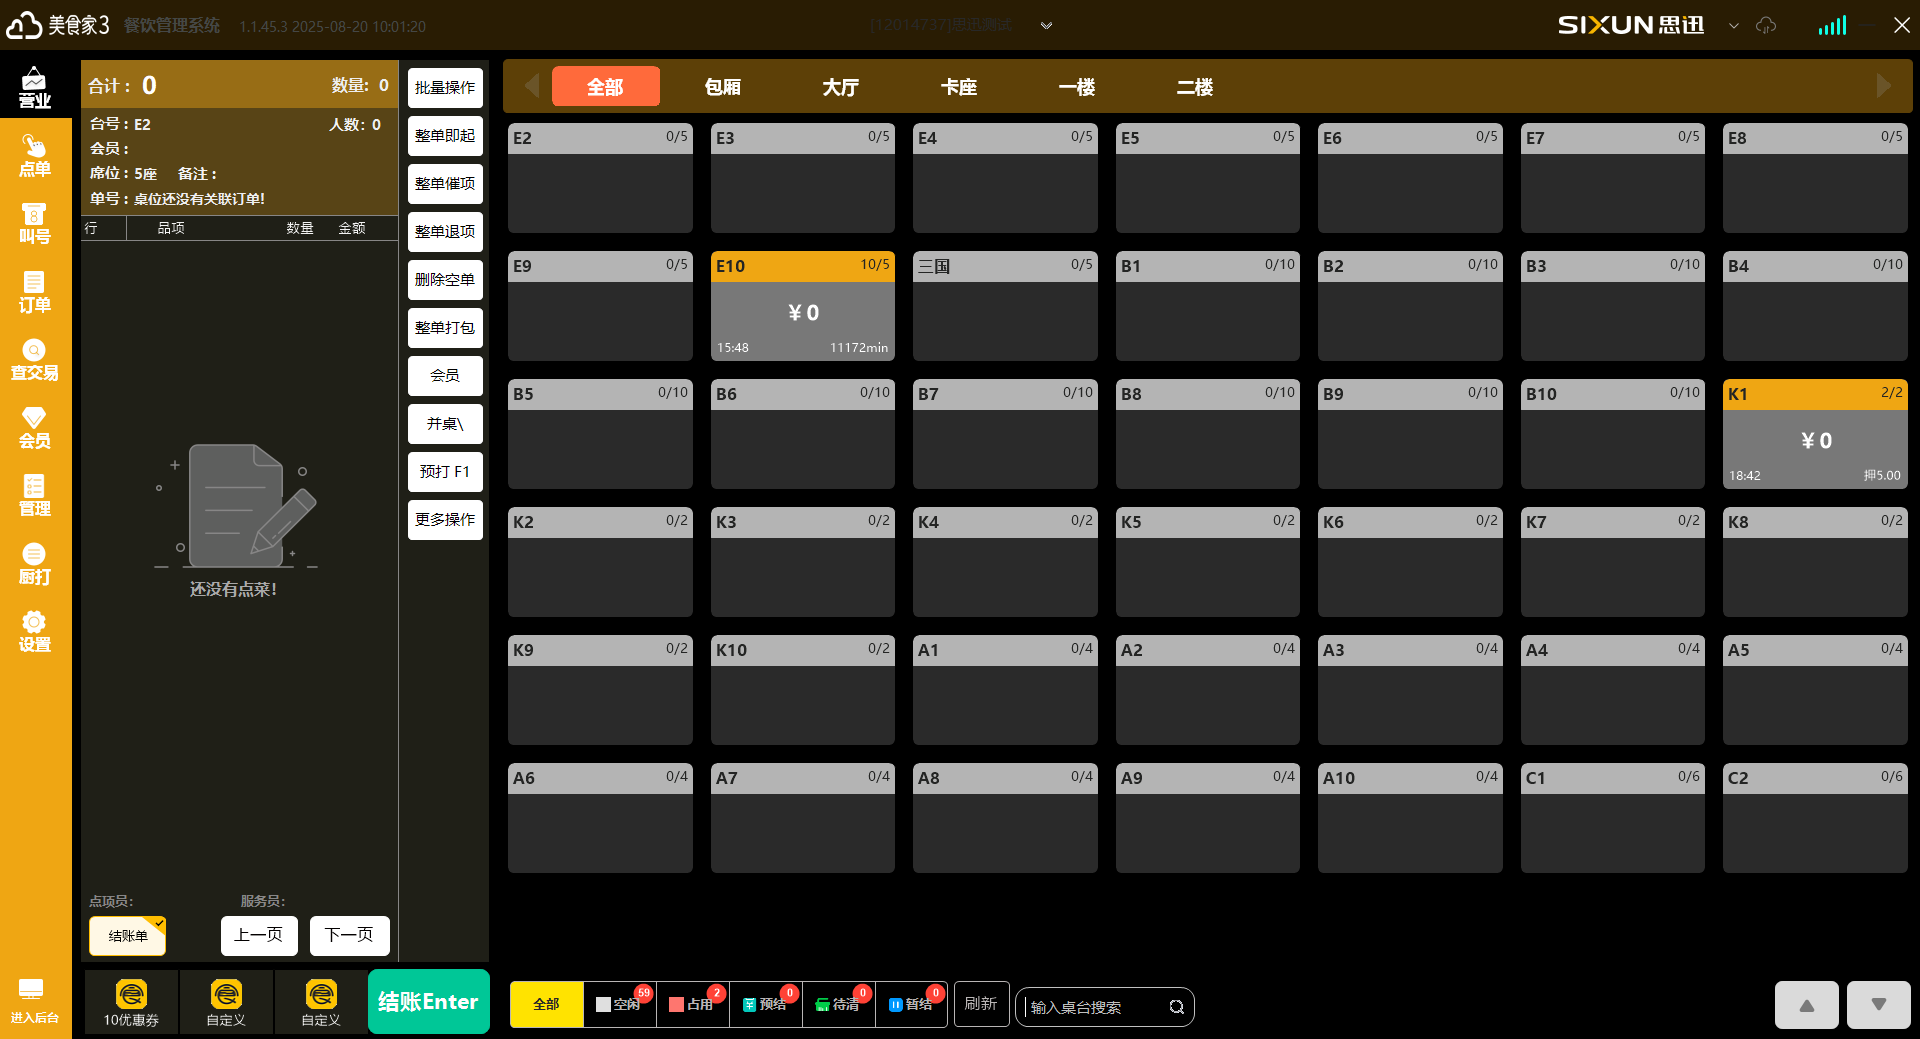
Task: Click the 预打 F1 button
Action: tap(445, 472)
